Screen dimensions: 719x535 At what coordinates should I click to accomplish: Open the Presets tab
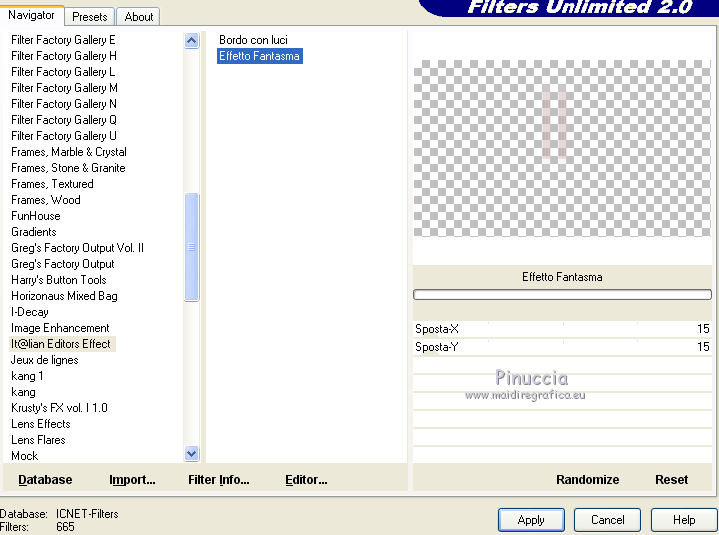click(x=90, y=17)
